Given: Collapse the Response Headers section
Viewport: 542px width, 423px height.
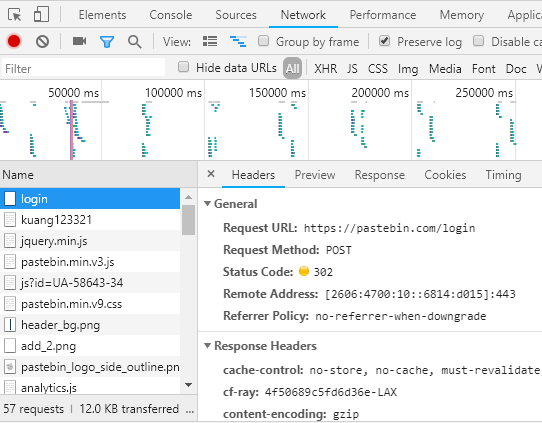Looking at the screenshot, I should coord(207,346).
